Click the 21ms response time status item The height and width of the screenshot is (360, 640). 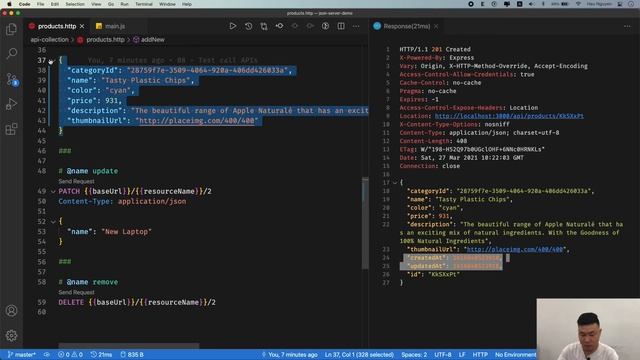101,355
